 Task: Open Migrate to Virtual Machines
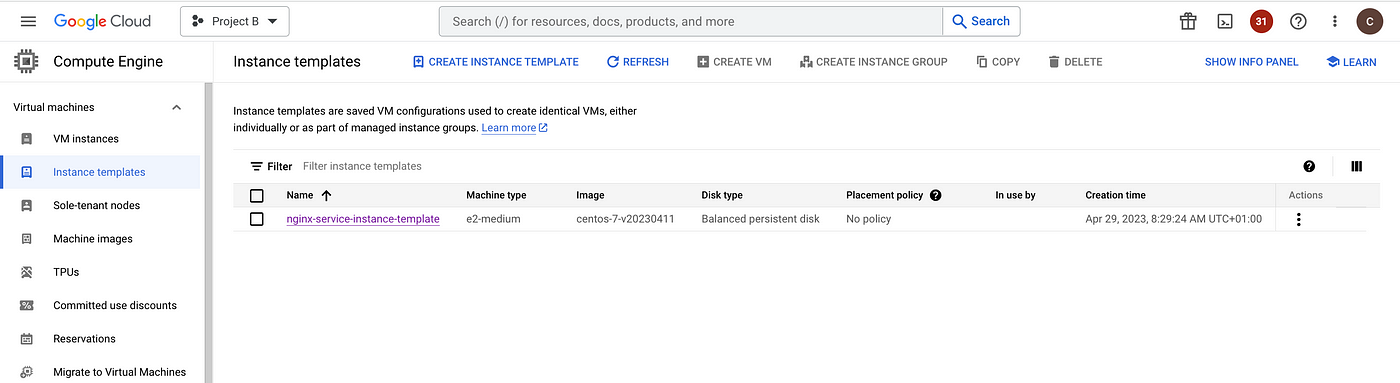pyautogui.click(x=119, y=372)
